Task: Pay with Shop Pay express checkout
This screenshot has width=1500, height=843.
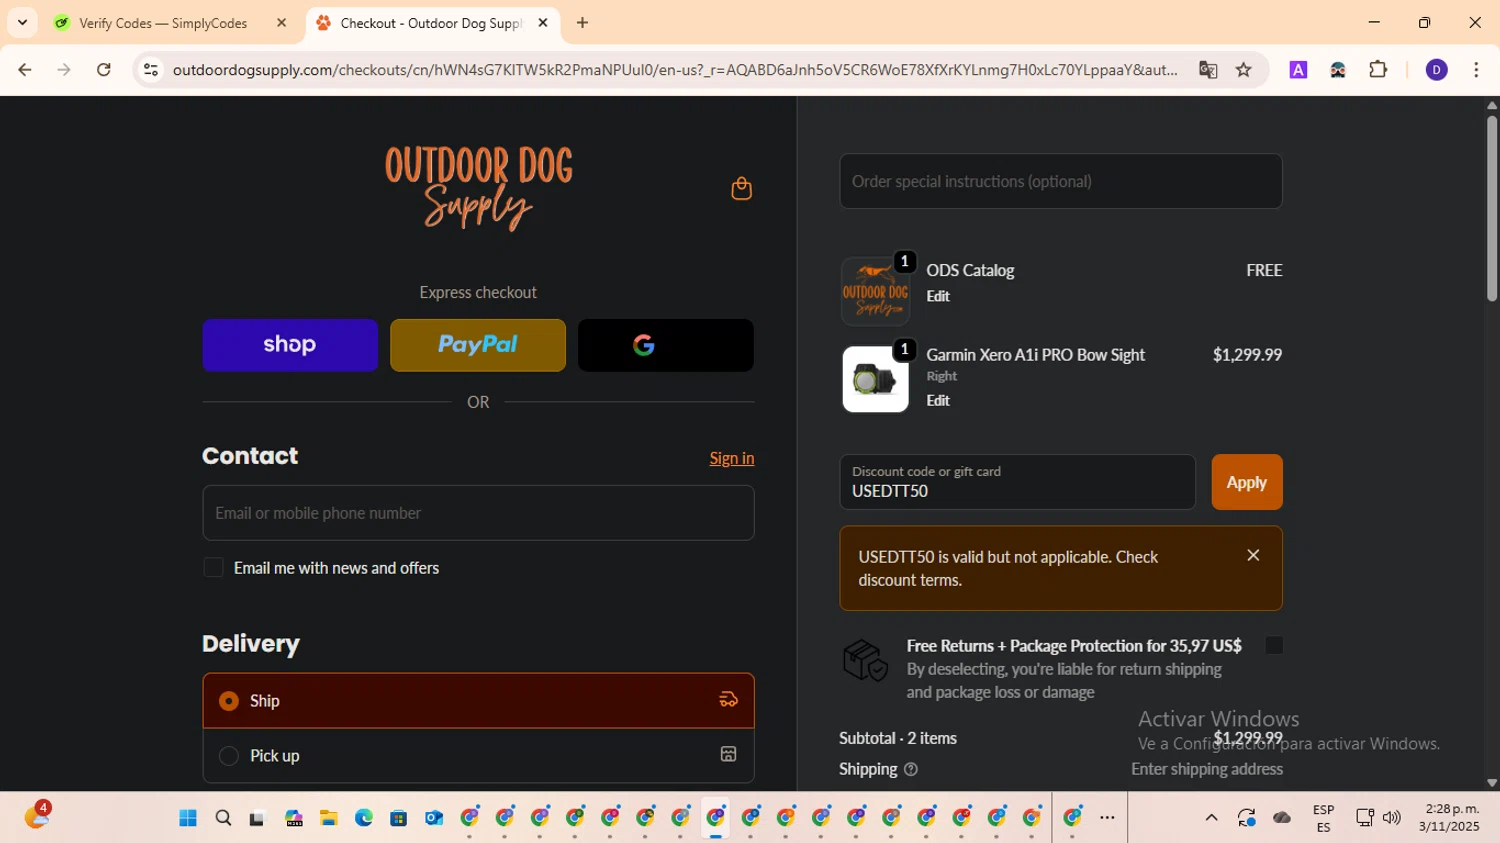Action: 290,345
